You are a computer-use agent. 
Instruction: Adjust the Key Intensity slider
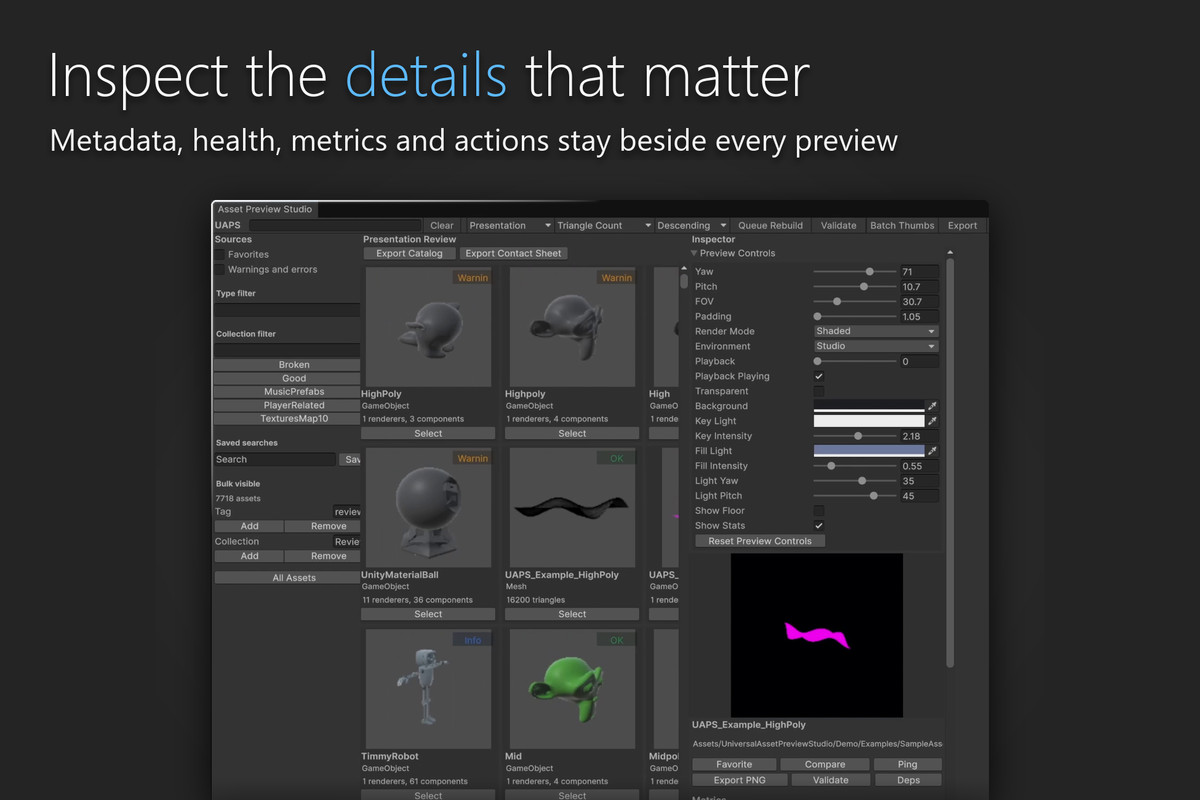click(854, 436)
